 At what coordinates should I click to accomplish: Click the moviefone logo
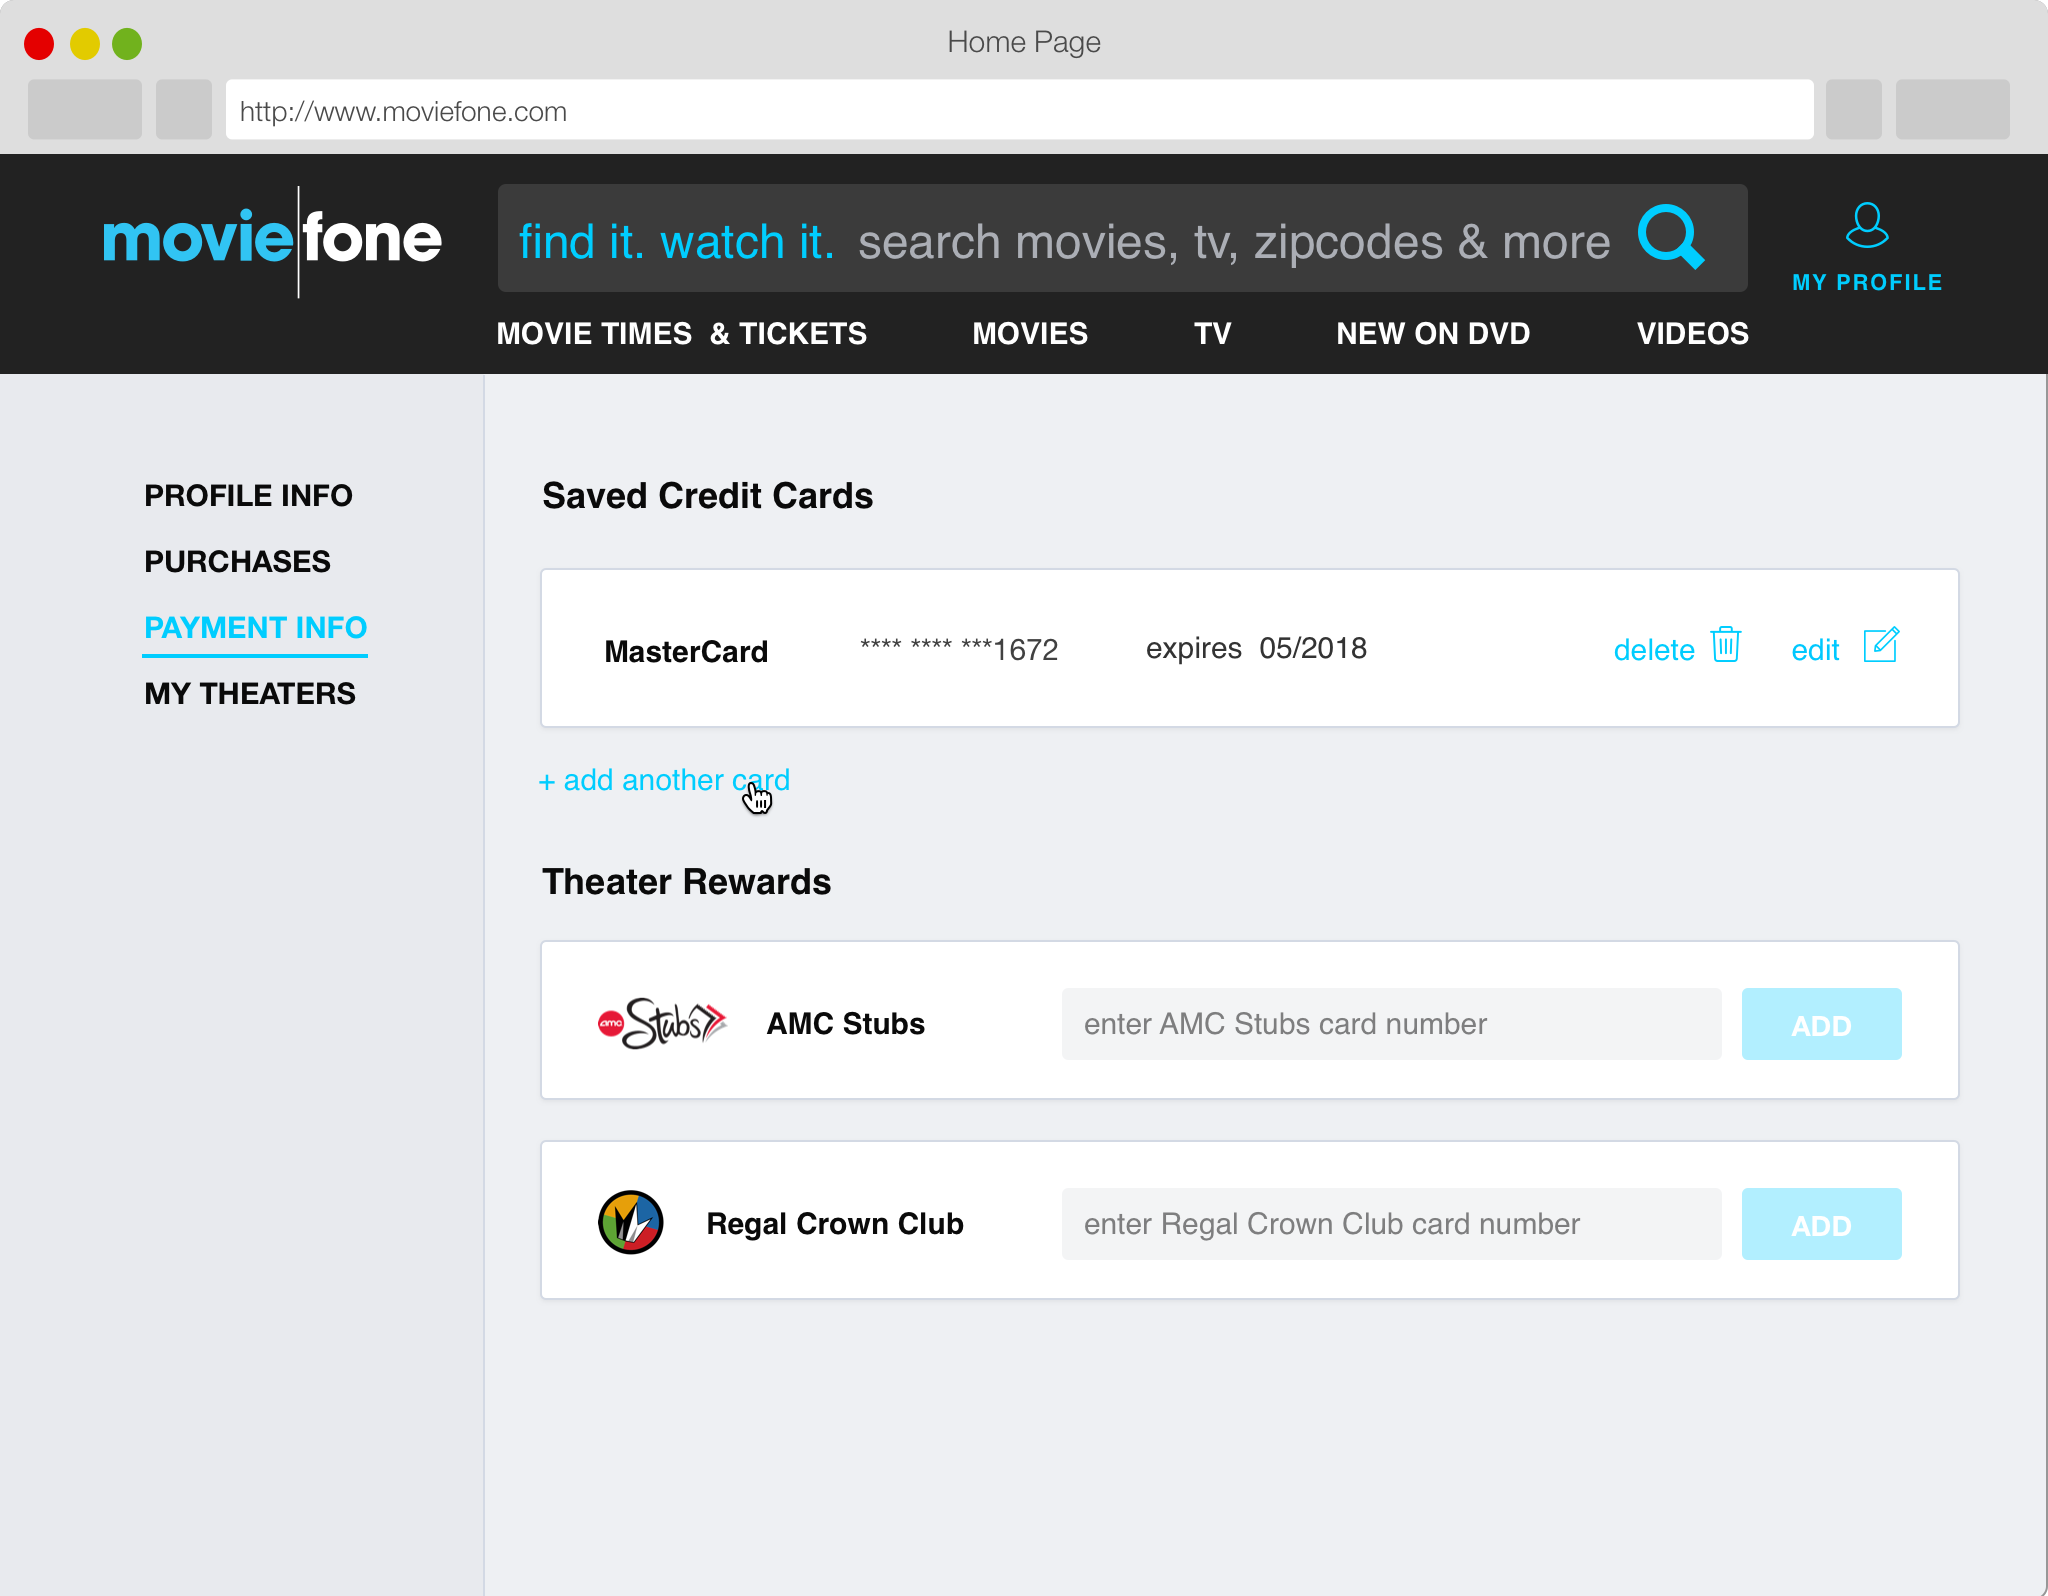pyautogui.click(x=272, y=240)
